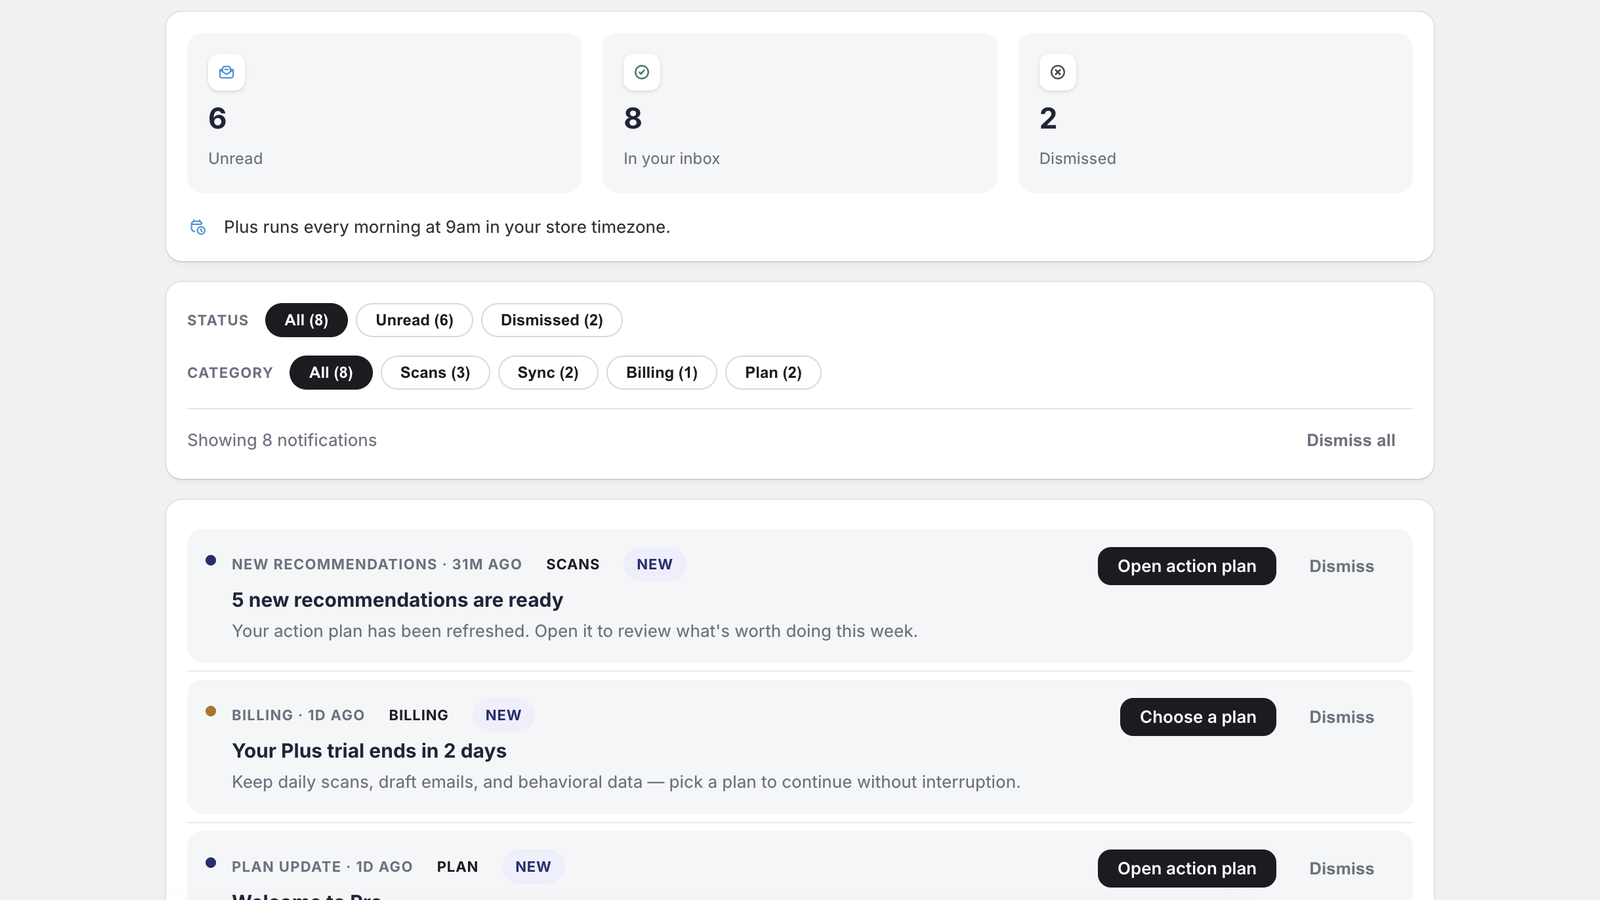This screenshot has width=1600, height=900.
Task: Click the check circle inbox icon
Action: click(642, 72)
